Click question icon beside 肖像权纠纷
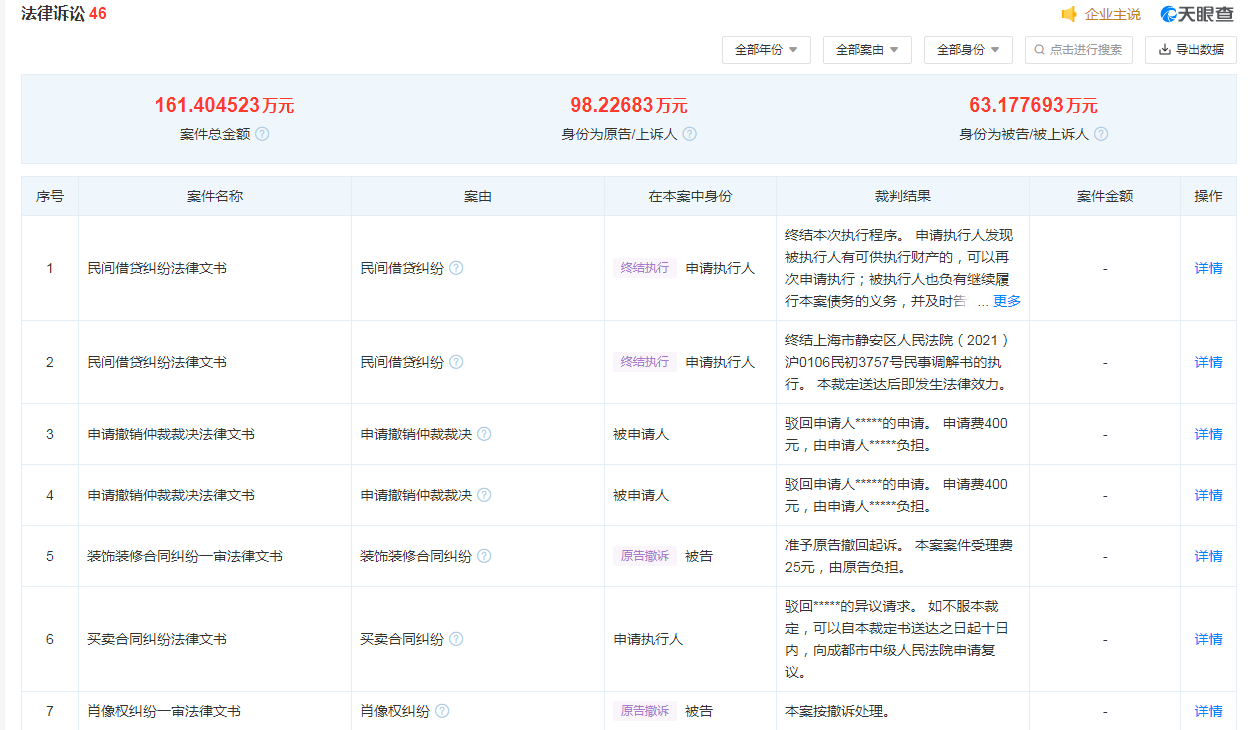 (x=442, y=711)
